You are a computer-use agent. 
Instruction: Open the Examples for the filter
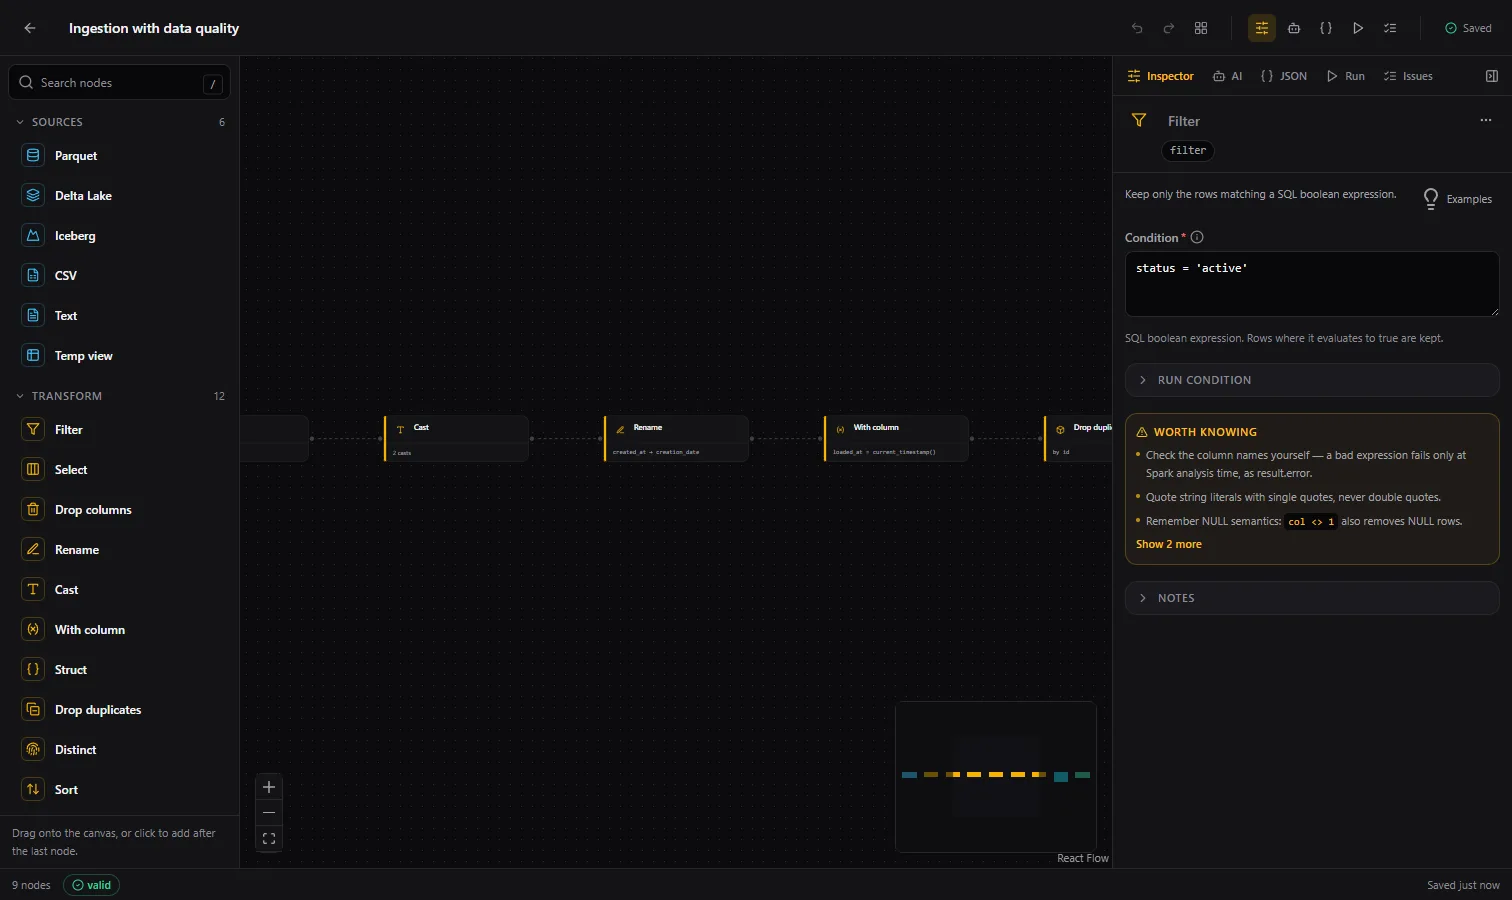1458,199
